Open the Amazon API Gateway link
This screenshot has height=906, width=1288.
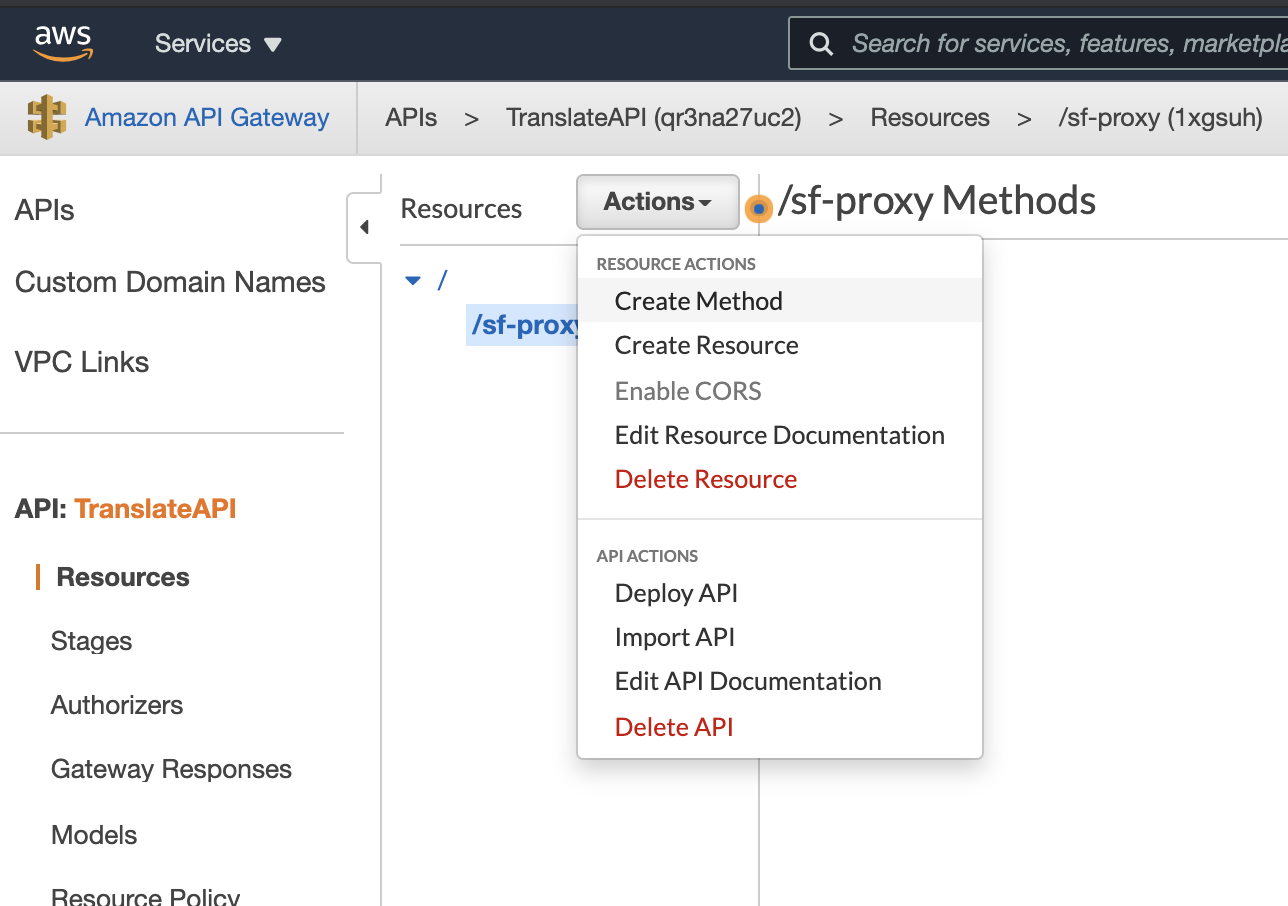pyautogui.click(x=207, y=118)
